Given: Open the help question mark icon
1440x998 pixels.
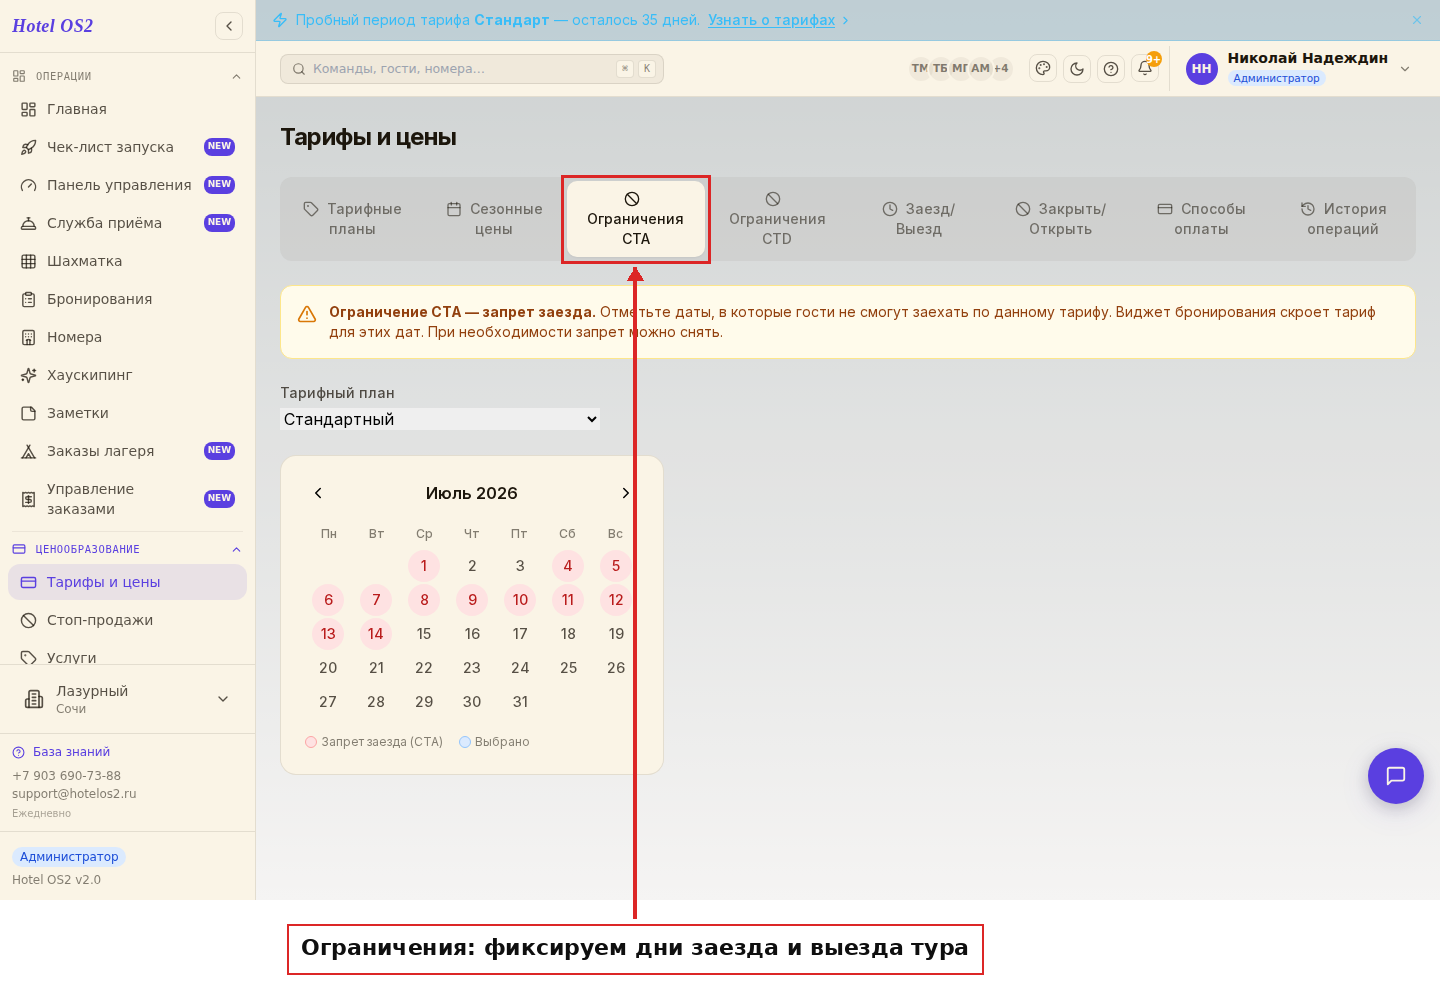Looking at the screenshot, I should pos(1111,69).
